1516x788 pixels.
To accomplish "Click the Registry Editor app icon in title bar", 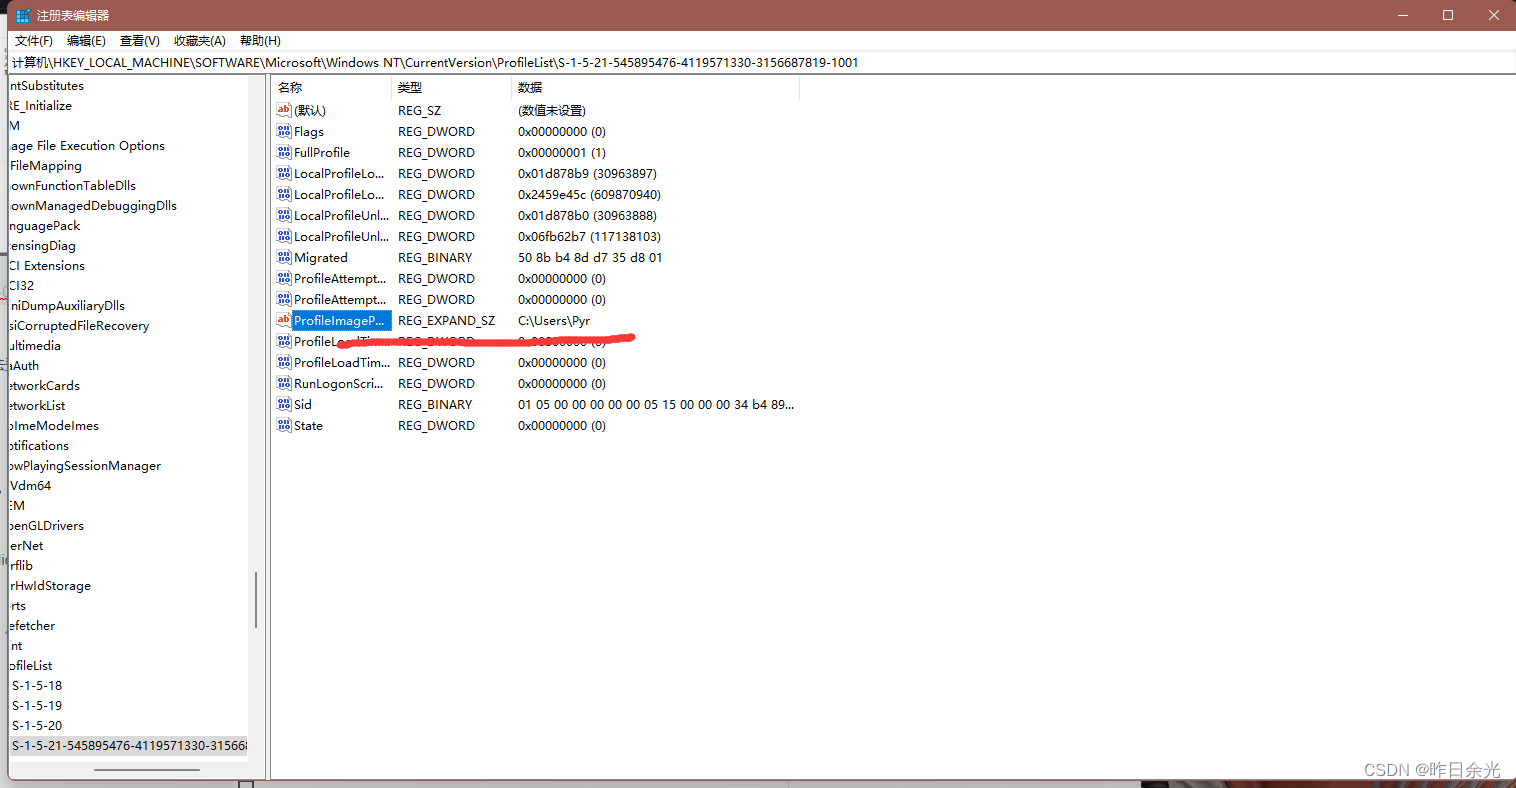I will [22, 16].
